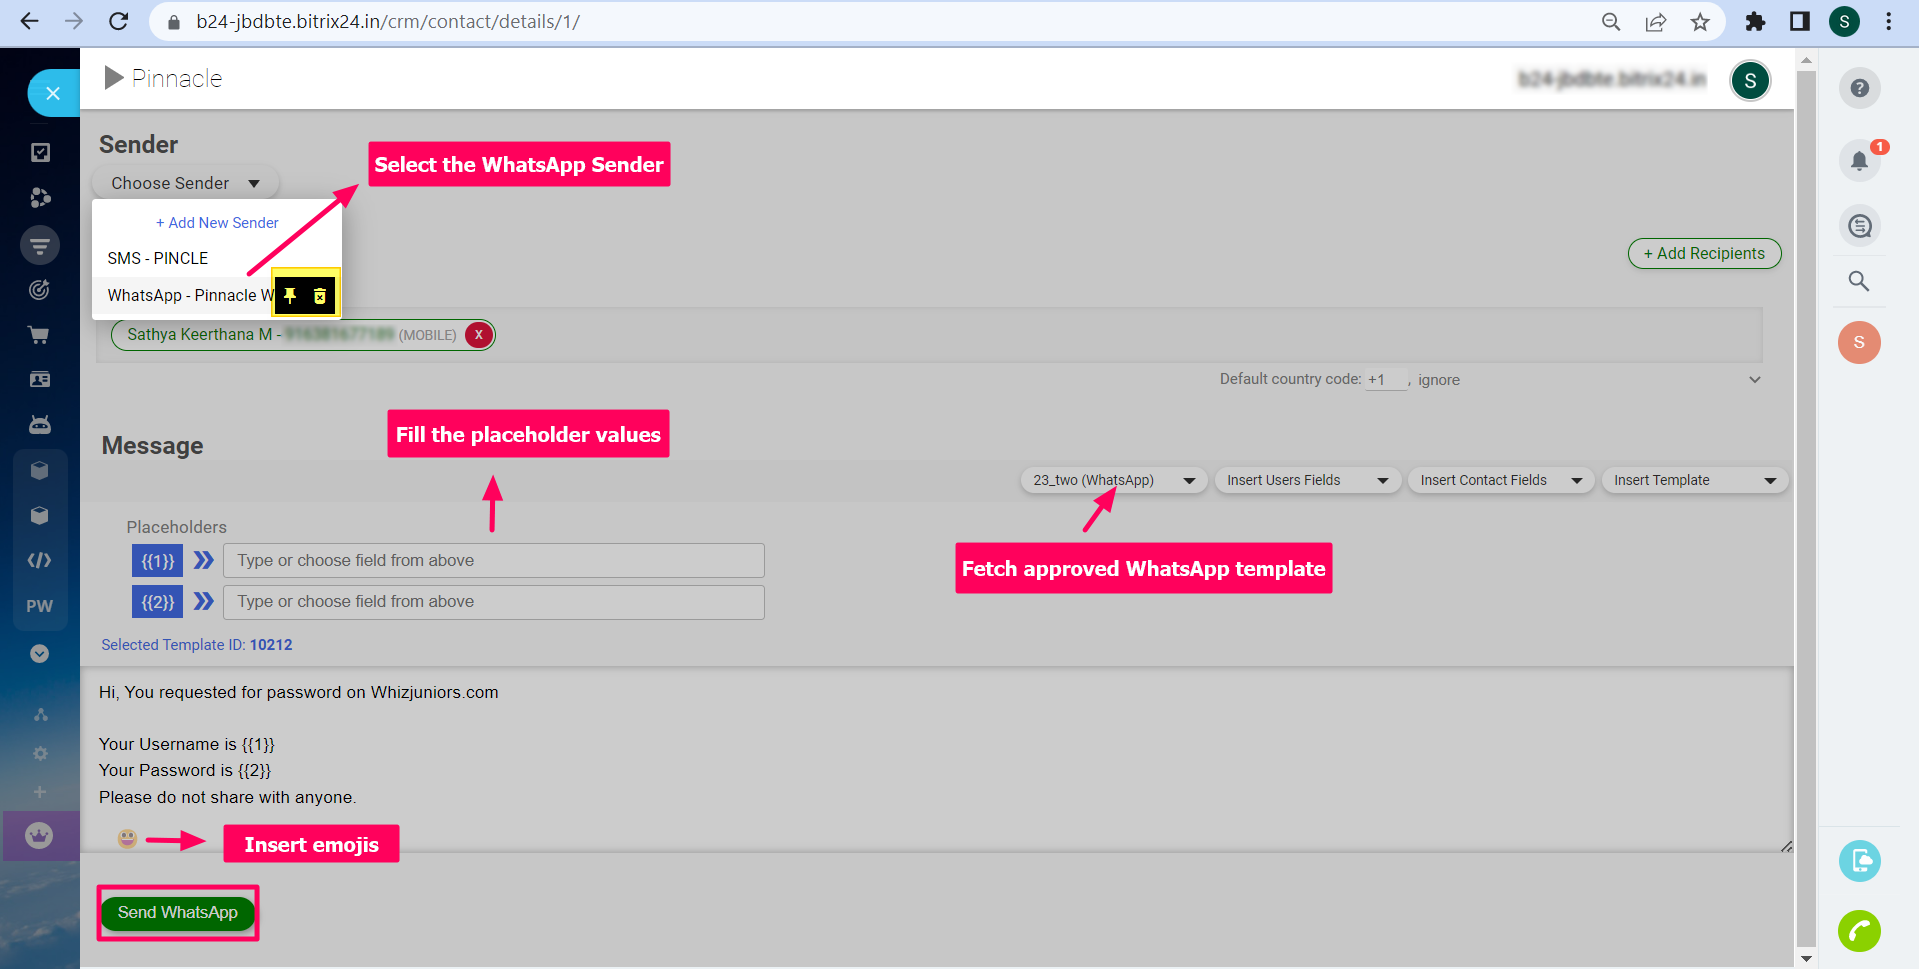Click the help question mark icon
The height and width of the screenshot is (969, 1921).
1859,88
